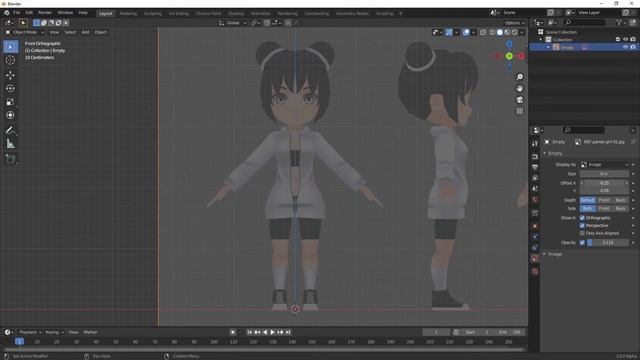Activate the Select Box tool
Image resolution: width=640 pixels, height=360 pixels.
tap(10, 47)
